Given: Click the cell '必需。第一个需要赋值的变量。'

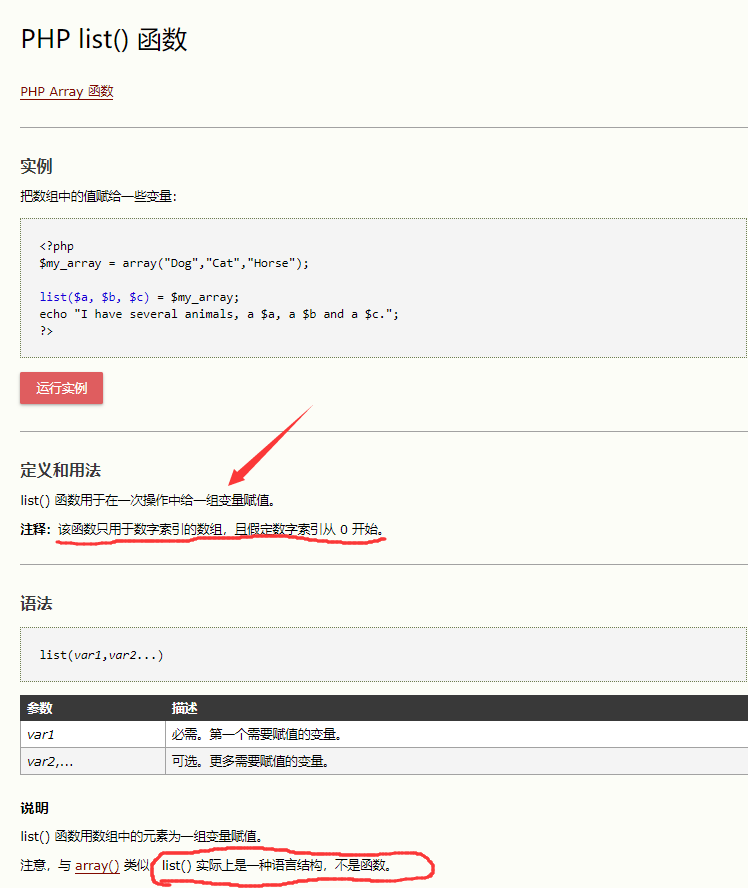Looking at the screenshot, I should 457,735.
